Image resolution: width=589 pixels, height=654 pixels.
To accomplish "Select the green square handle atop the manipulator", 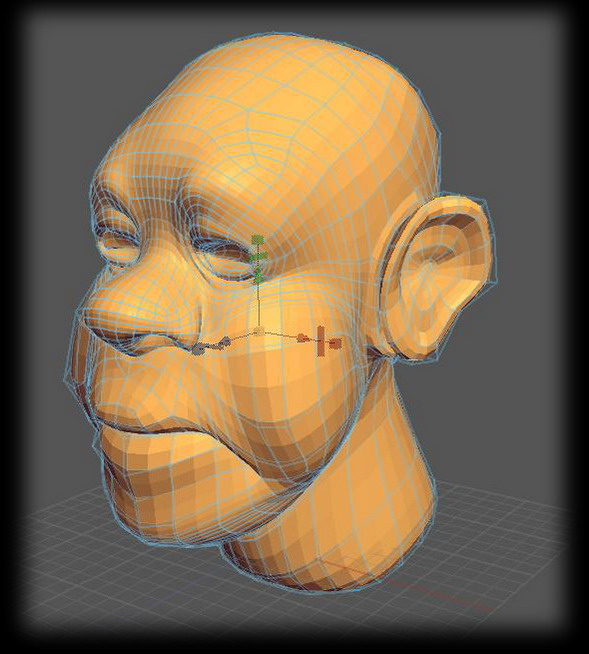I will tap(258, 241).
